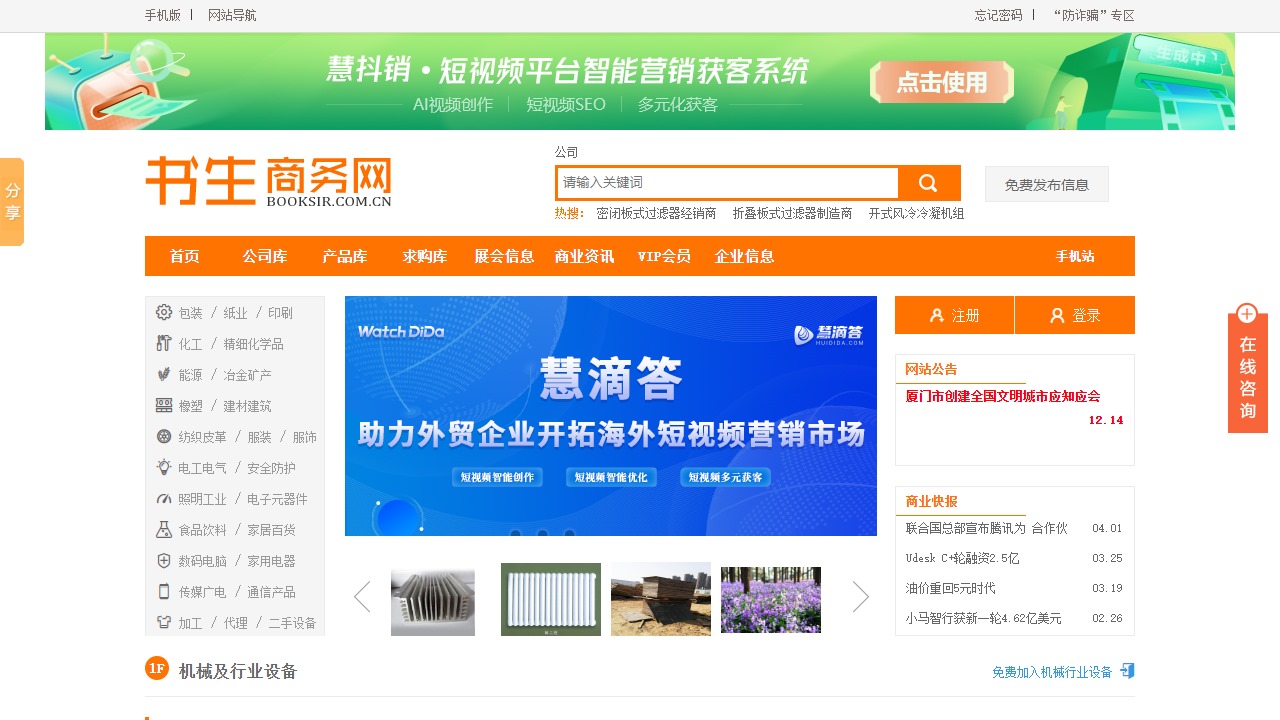
Task: Open the stacked timber product thumbnail
Action: tap(661, 599)
